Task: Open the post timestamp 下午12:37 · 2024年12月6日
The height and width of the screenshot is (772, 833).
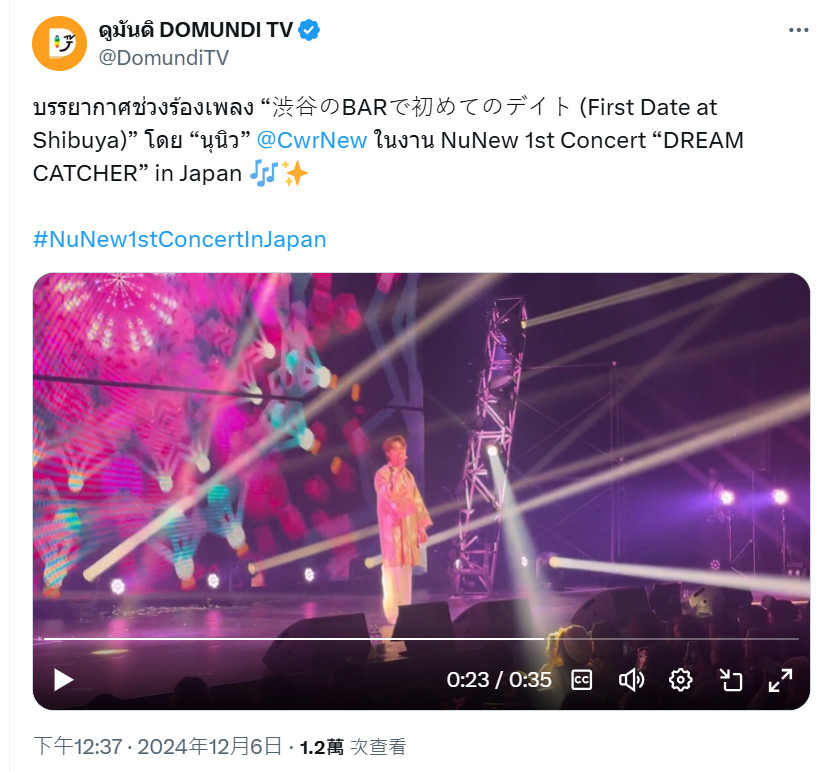Action: pos(158,746)
